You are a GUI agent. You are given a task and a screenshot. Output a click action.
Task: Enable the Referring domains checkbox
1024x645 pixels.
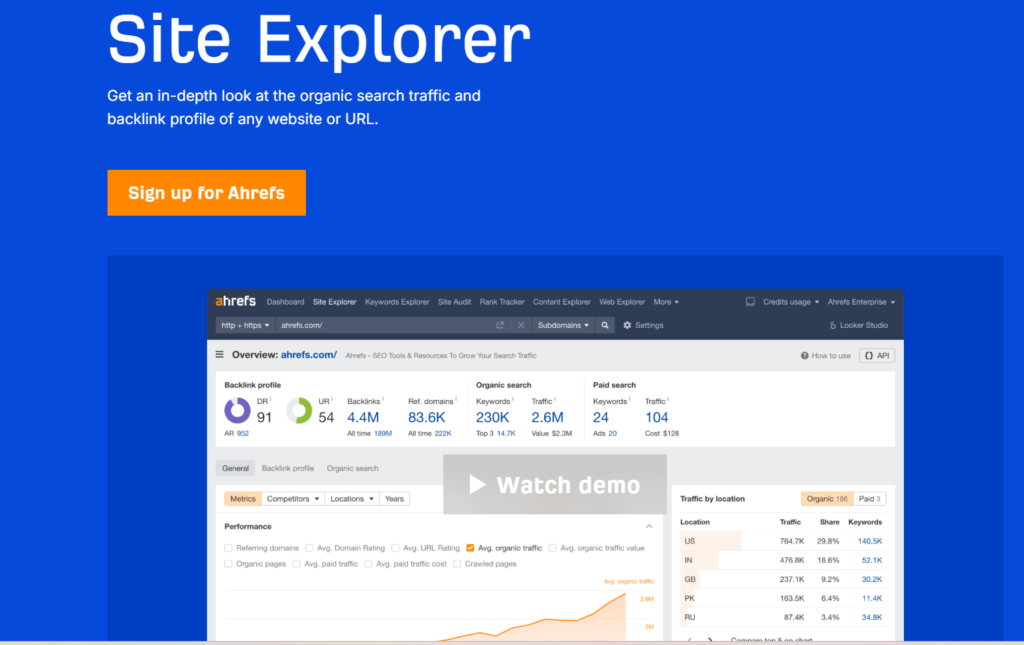pyautogui.click(x=228, y=548)
